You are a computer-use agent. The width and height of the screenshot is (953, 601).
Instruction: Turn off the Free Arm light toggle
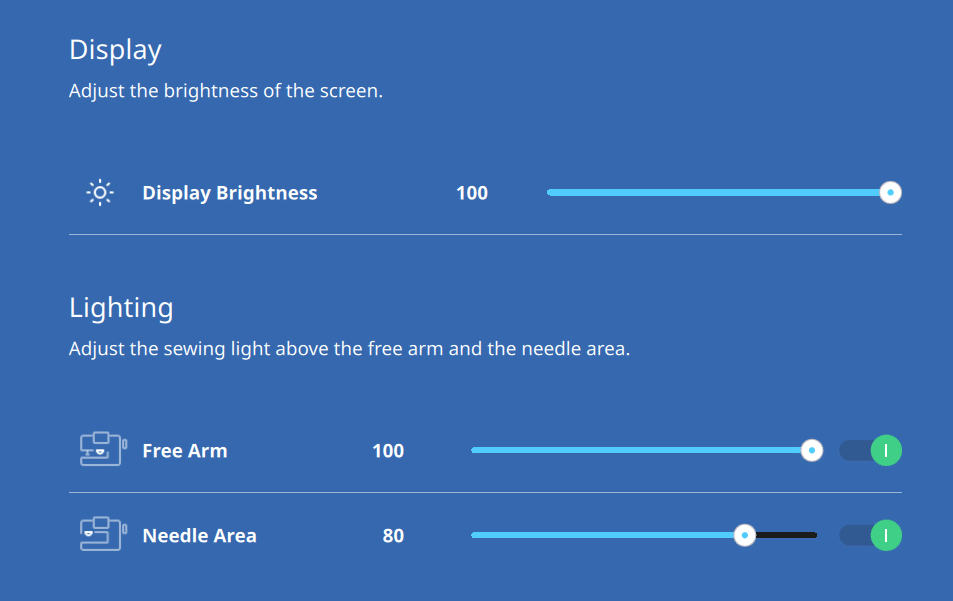pos(870,451)
